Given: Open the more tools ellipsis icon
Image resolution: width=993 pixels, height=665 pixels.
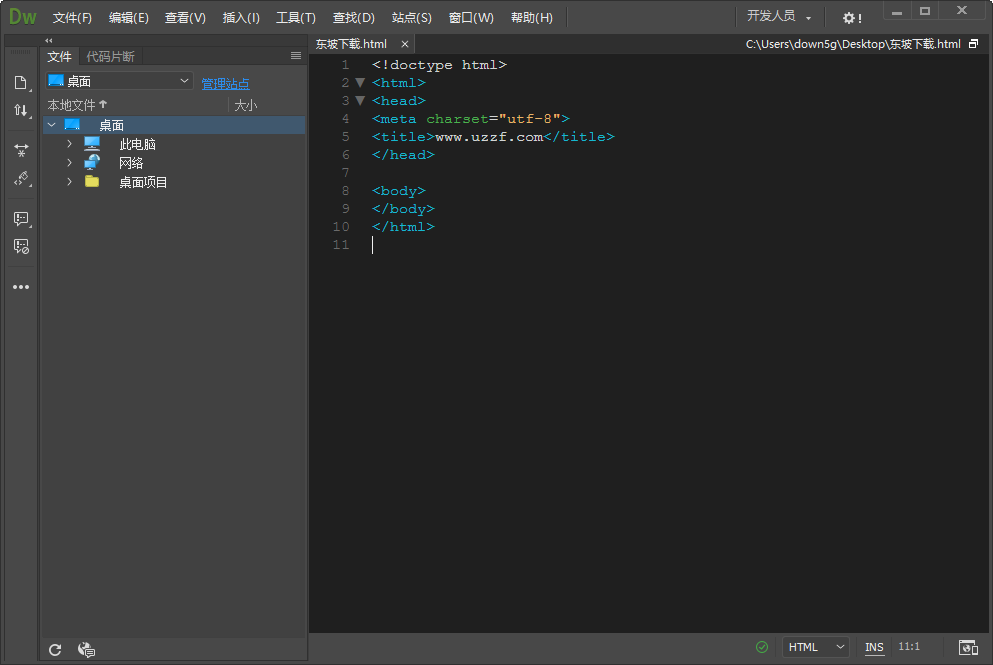Looking at the screenshot, I should (21, 287).
